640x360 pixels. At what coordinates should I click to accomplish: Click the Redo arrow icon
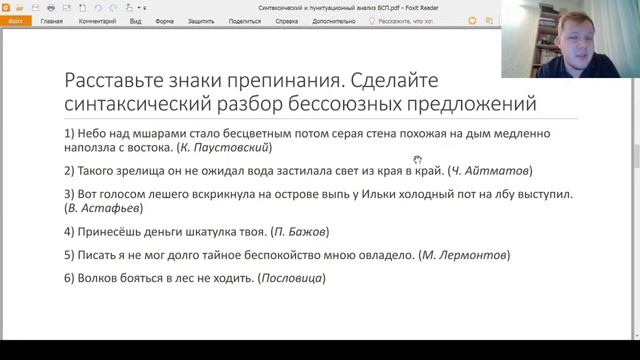click(113, 8)
